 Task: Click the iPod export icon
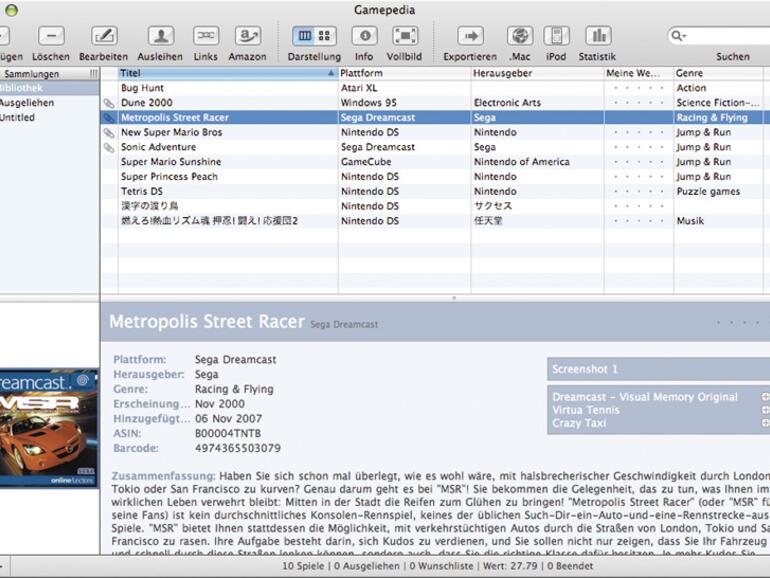[x=556, y=36]
